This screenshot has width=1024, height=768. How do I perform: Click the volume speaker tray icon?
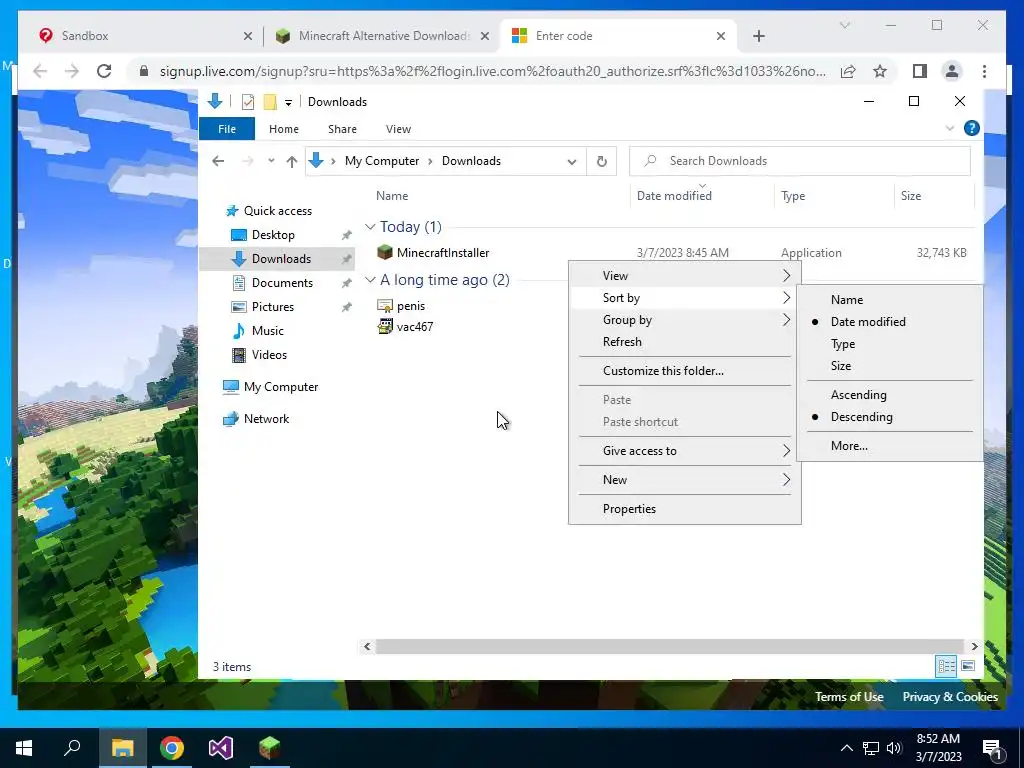(x=894, y=748)
